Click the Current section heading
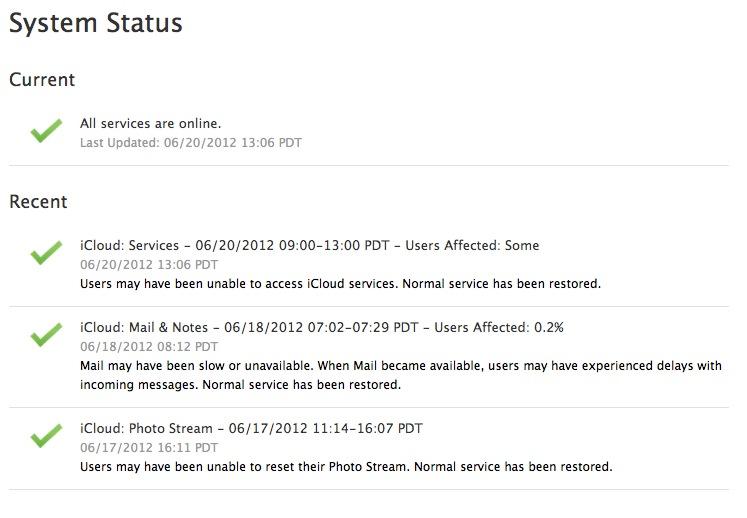Viewport: 747px width, 518px height. (x=42, y=80)
